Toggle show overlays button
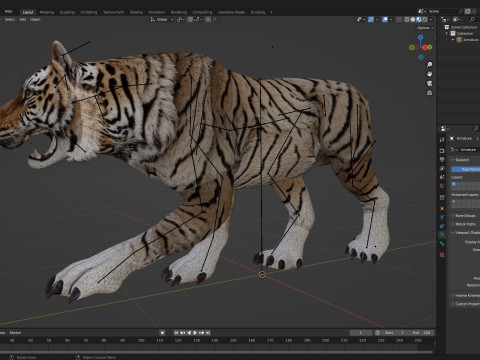Image resolution: width=480 pixels, height=360 pixels. pyautogui.click(x=385, y=19)
